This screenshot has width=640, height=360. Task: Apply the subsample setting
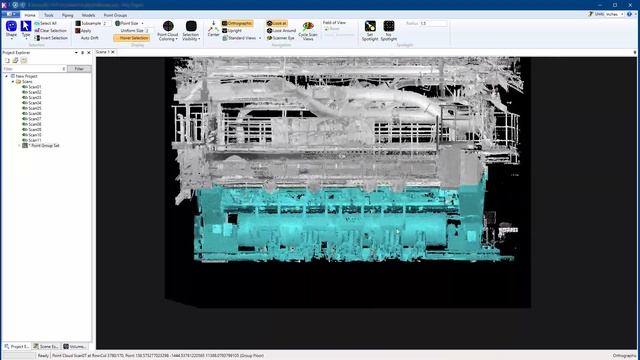(83, 31)
